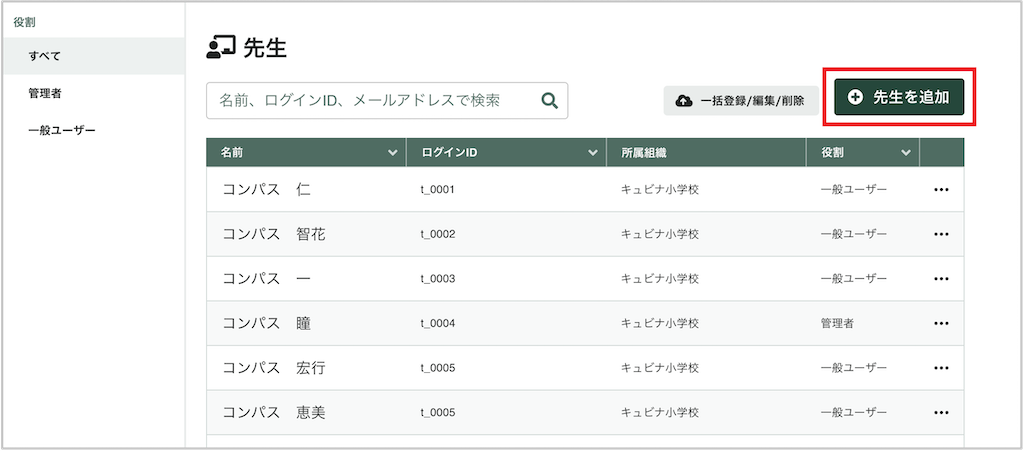Open three-dot menu for コンパス 仁
Screen dimensions: 1024x451
pos(940,190)
